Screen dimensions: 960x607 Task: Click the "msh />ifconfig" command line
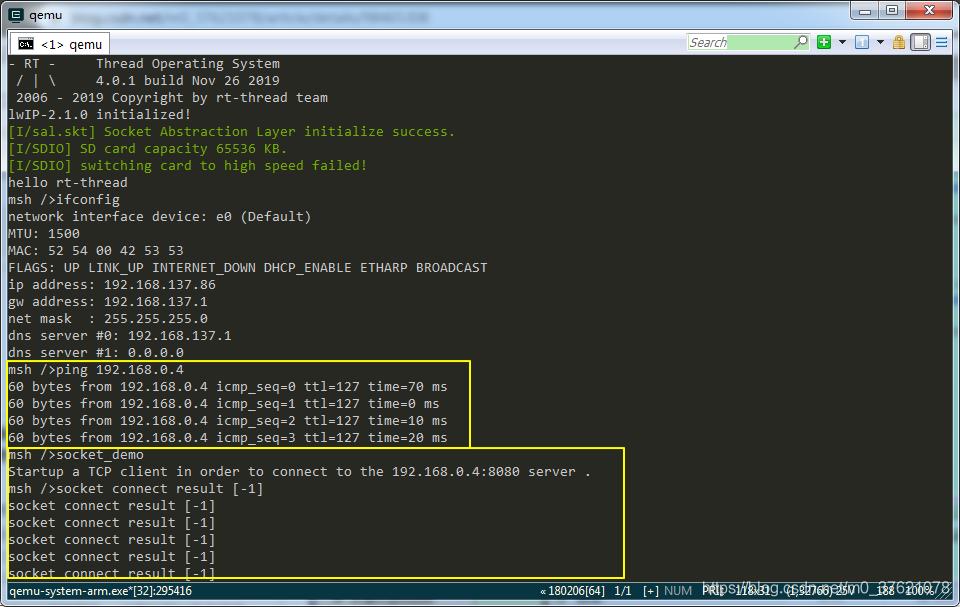point(64,200)
